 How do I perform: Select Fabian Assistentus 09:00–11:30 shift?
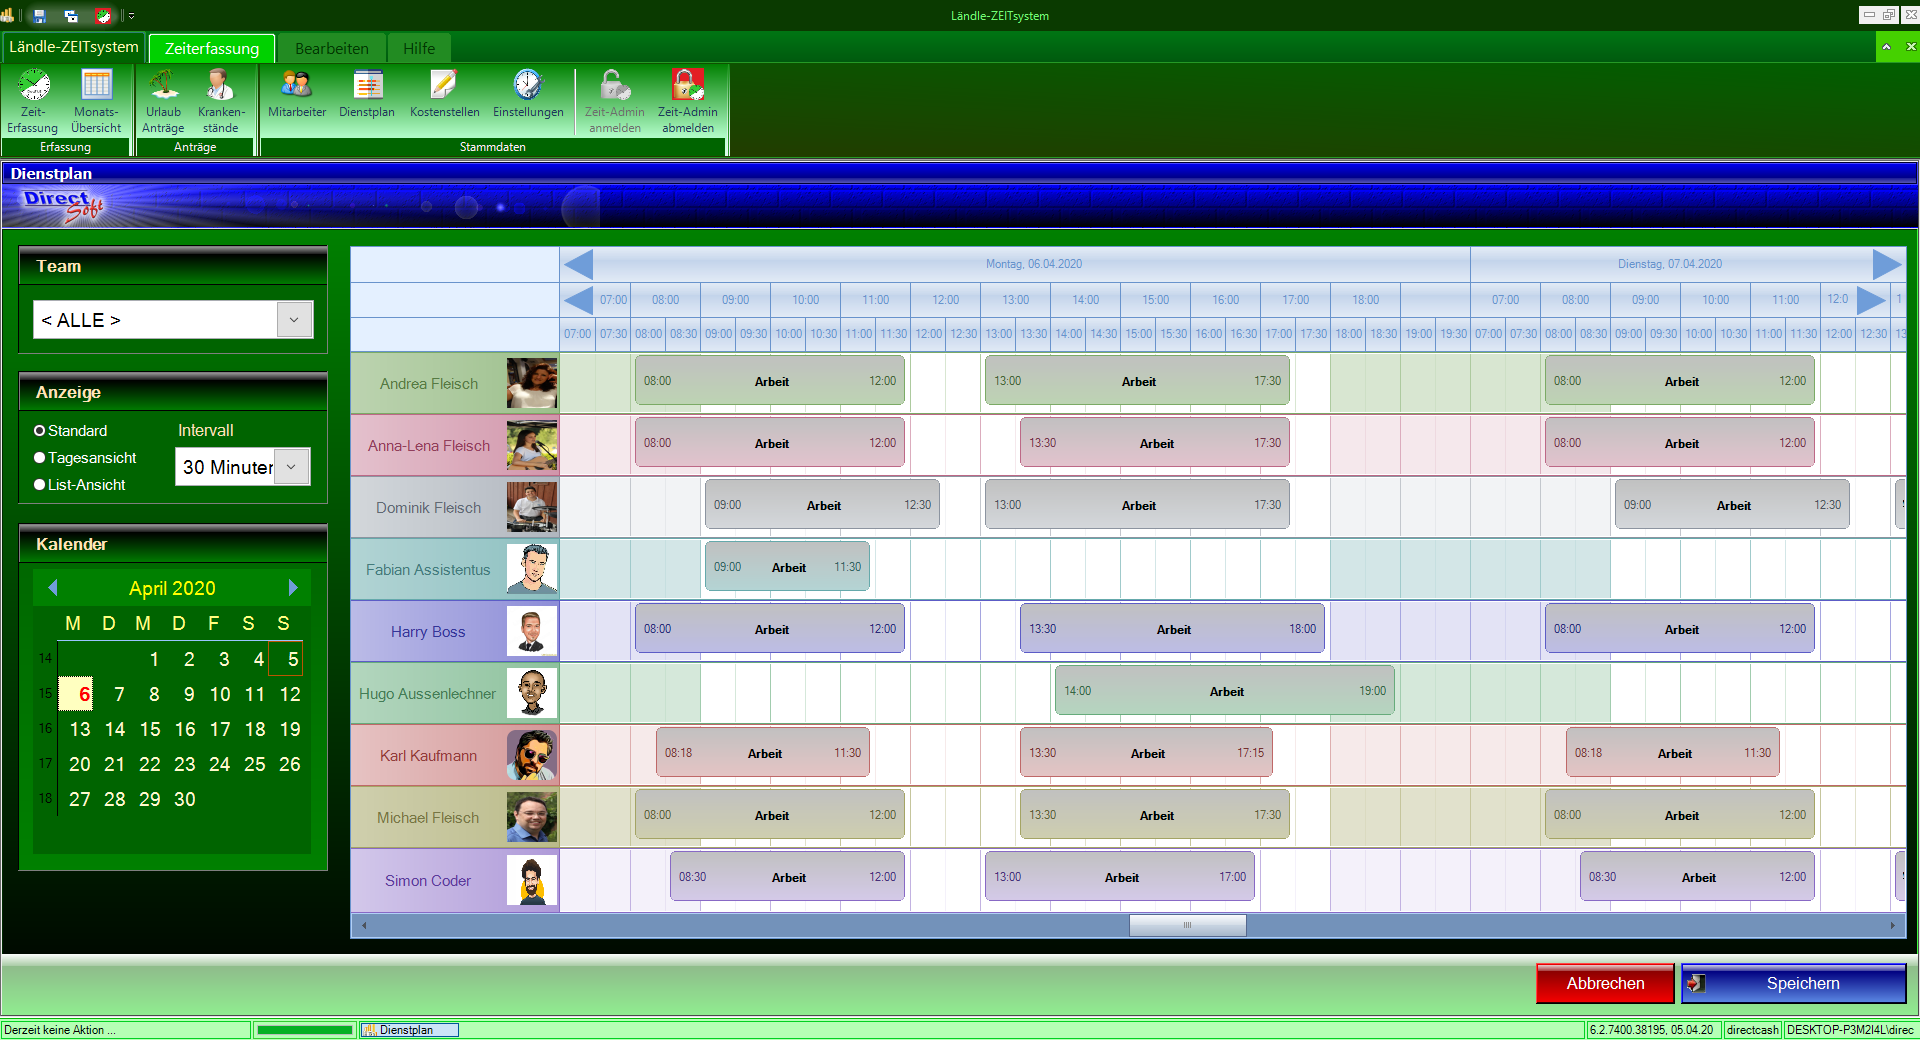[787, 567]
